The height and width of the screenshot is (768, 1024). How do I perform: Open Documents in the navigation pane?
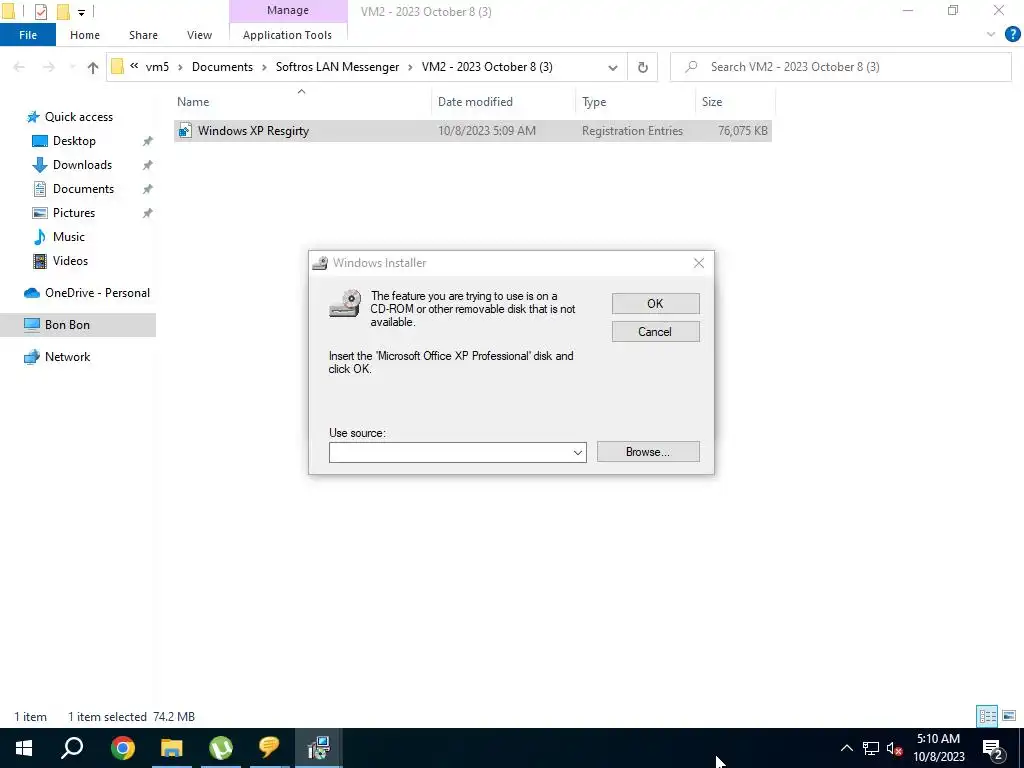[83, 189]
